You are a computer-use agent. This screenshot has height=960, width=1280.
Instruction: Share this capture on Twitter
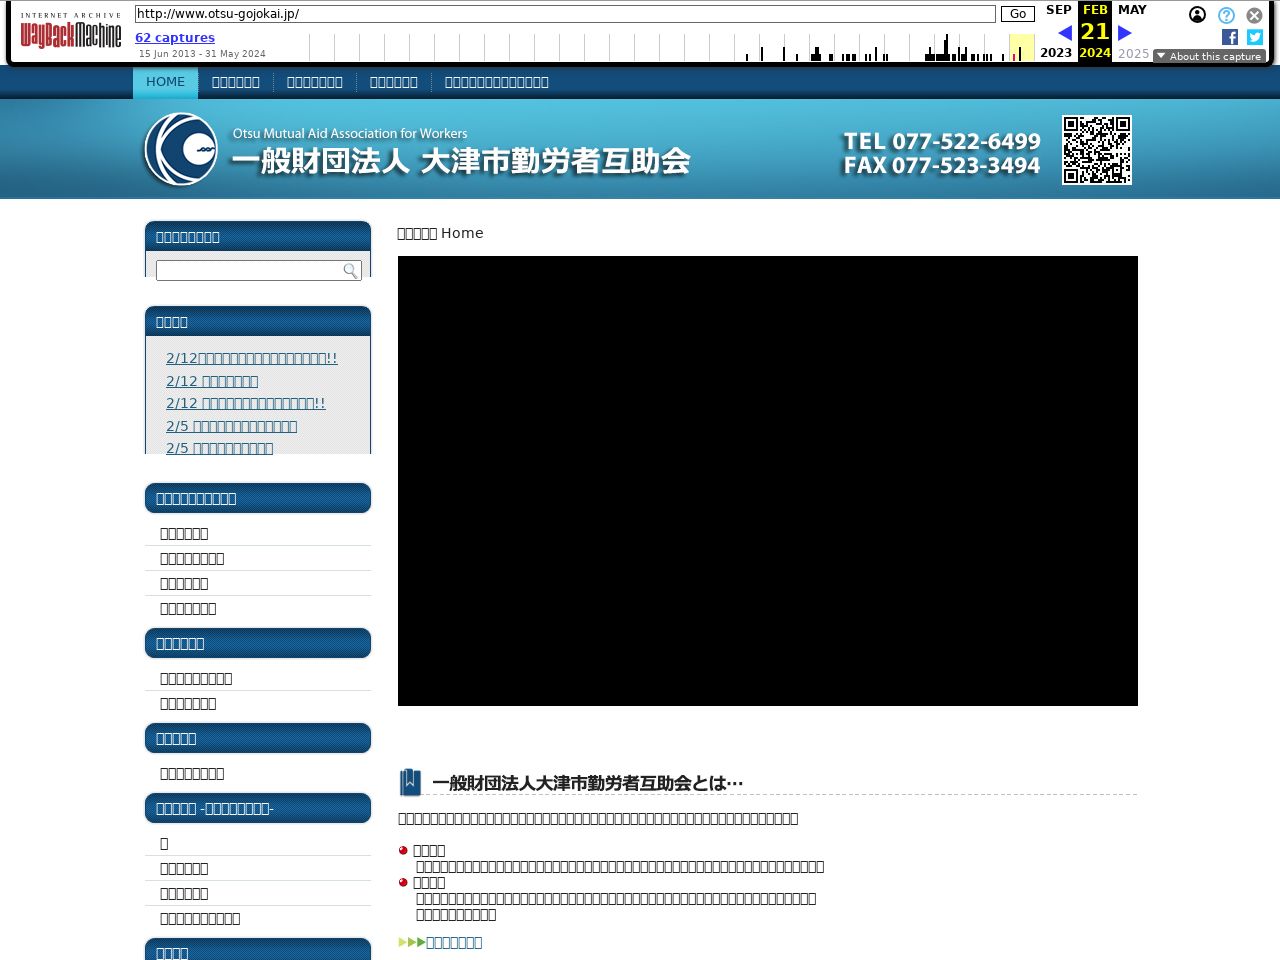tap(1255, 37)
